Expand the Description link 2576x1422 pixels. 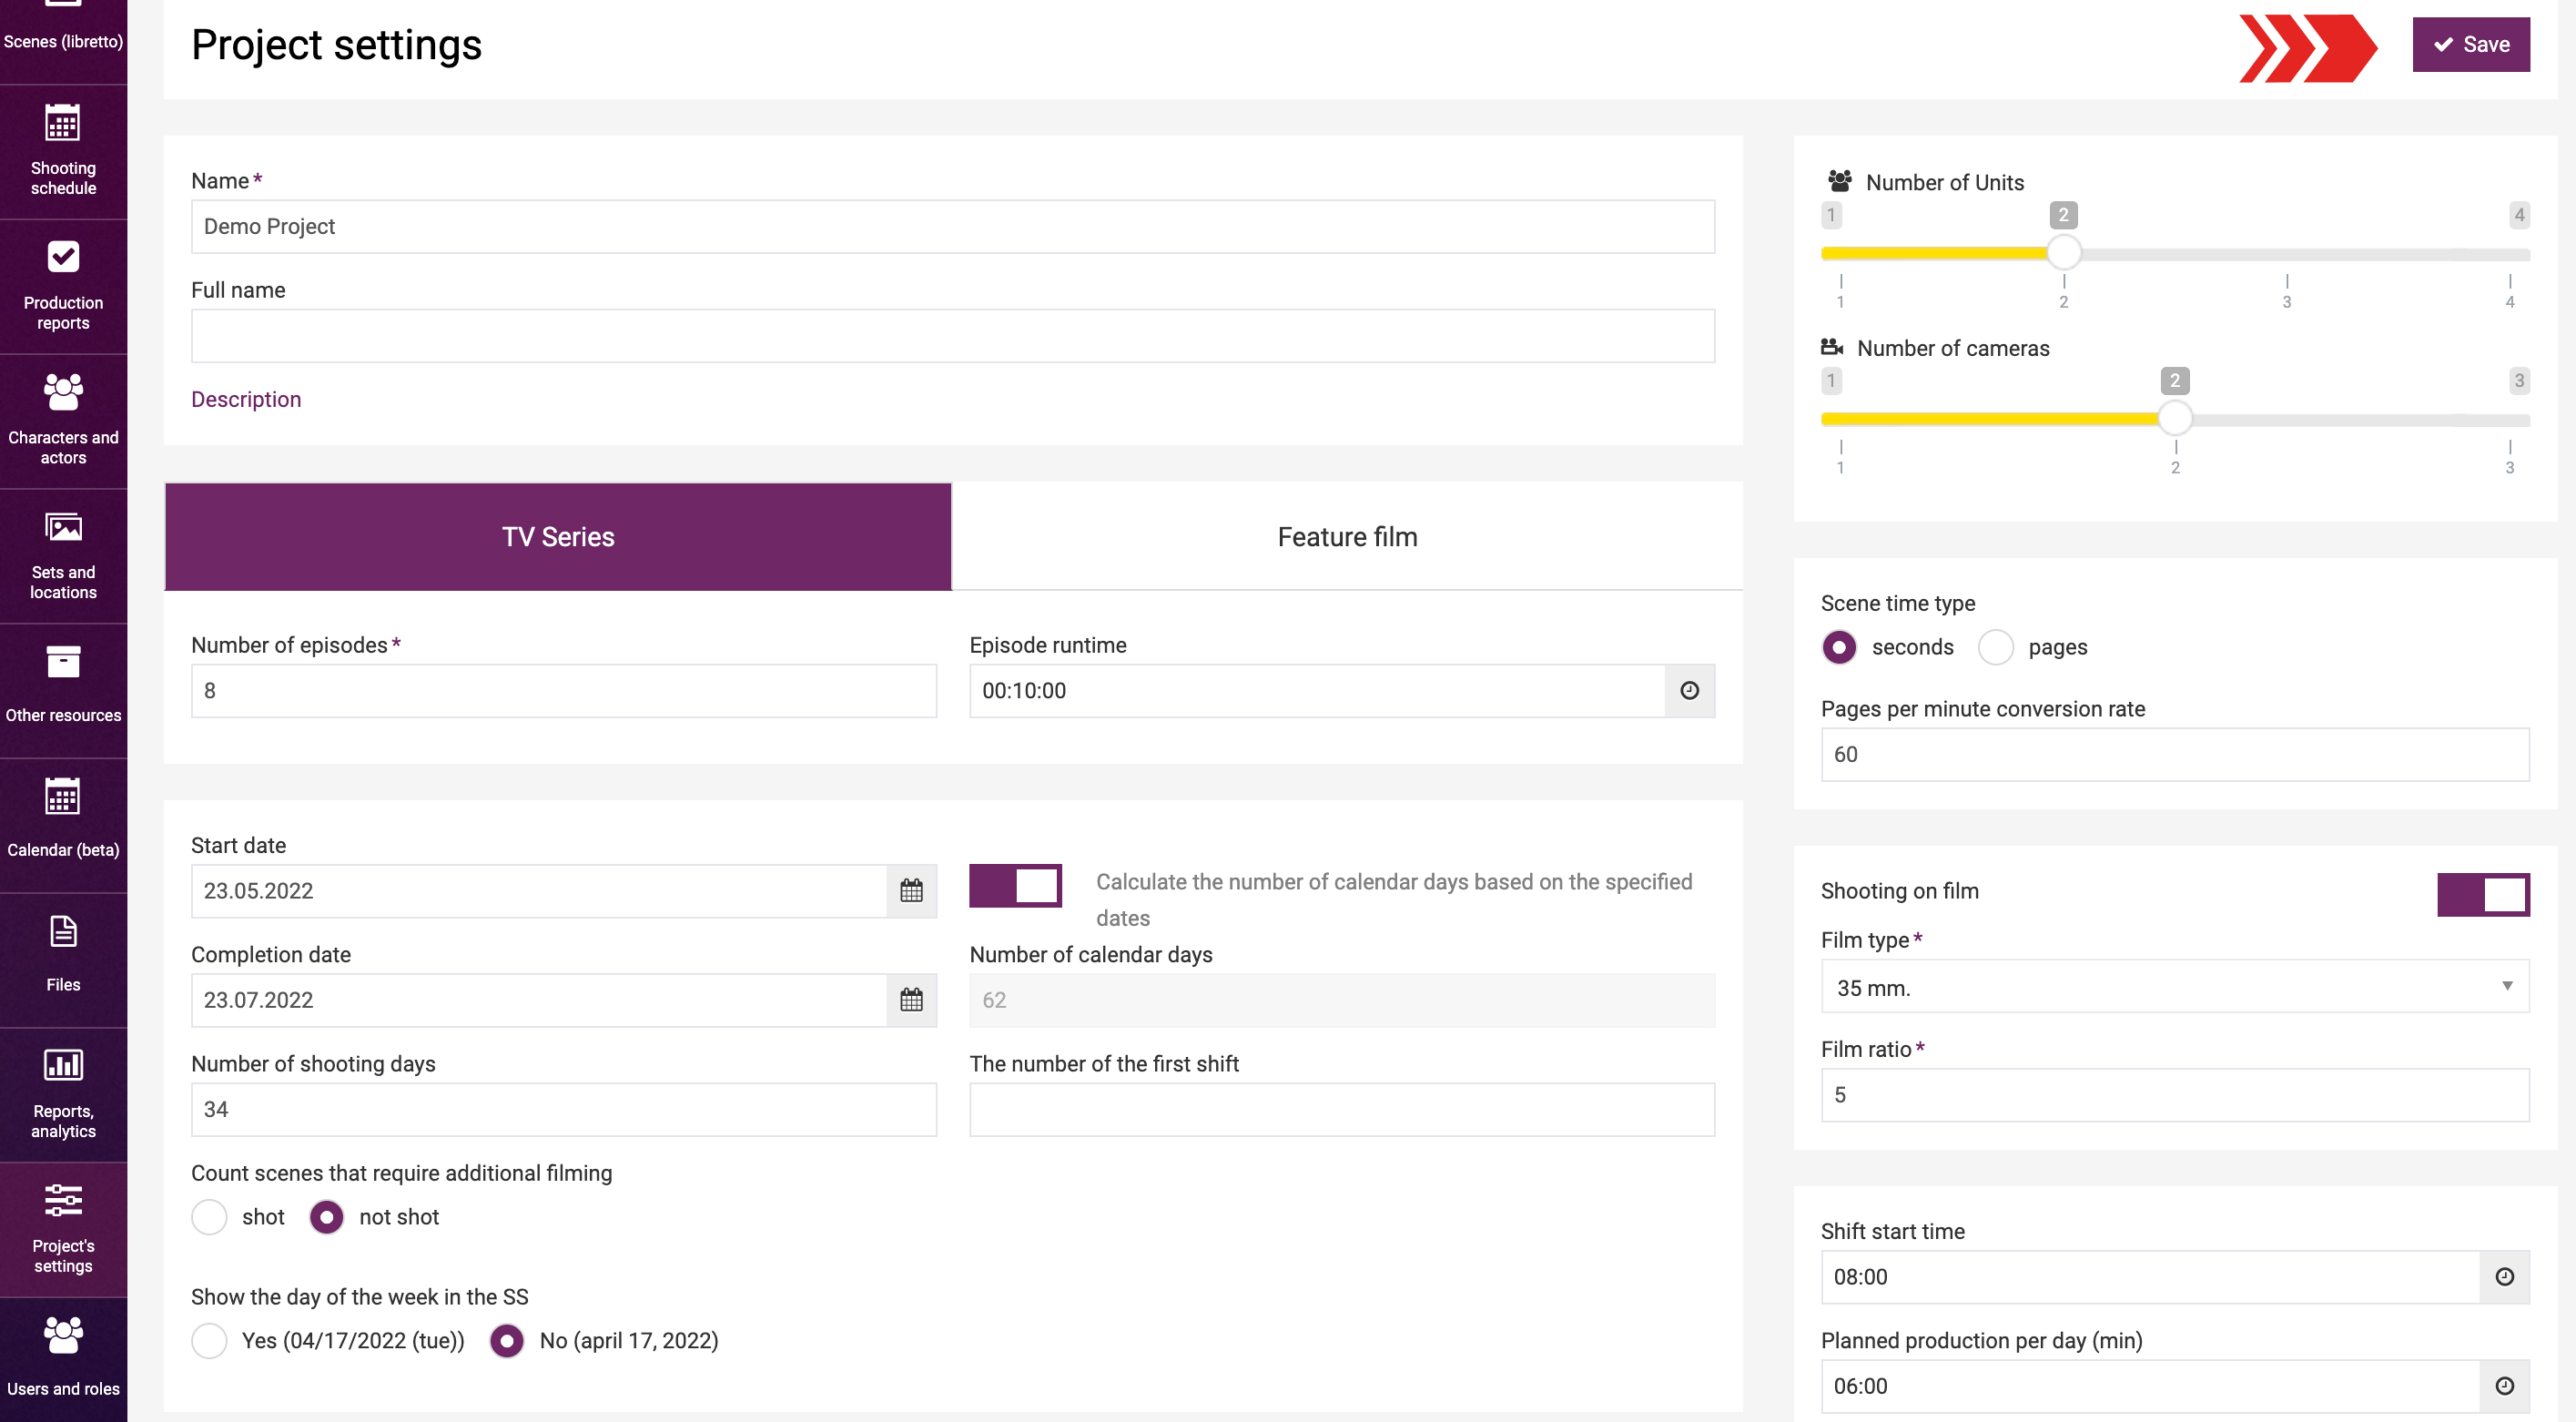point(246,399)
